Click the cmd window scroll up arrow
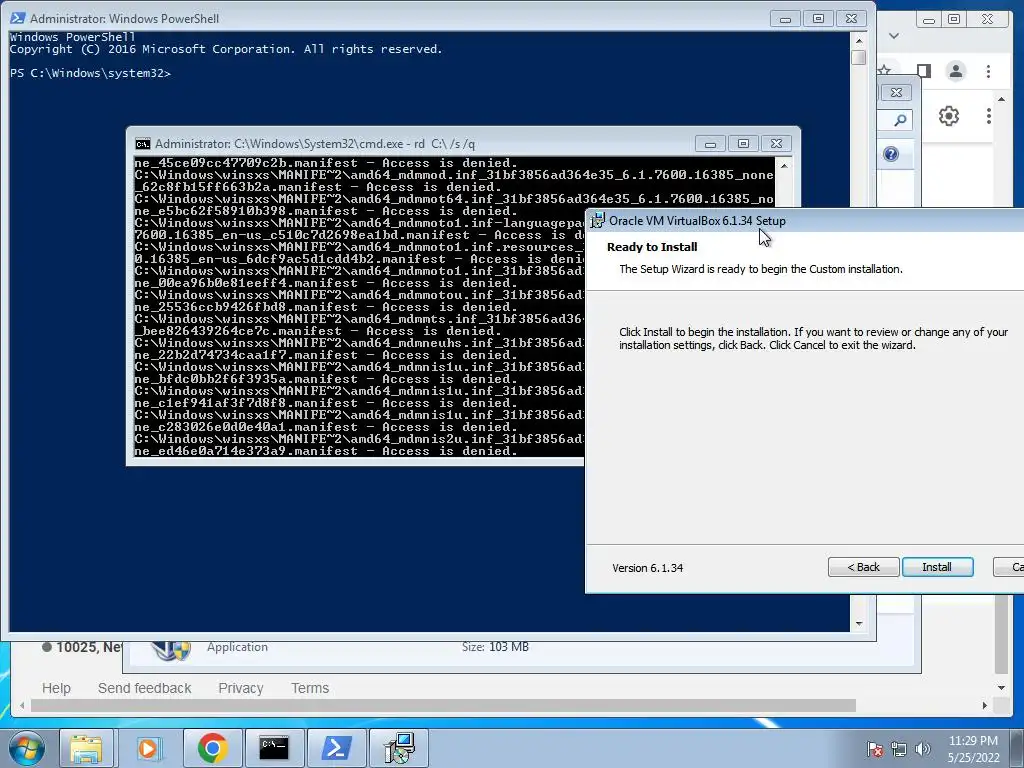The height and width of the screenshot is (768, 1024). click(784, 166)
